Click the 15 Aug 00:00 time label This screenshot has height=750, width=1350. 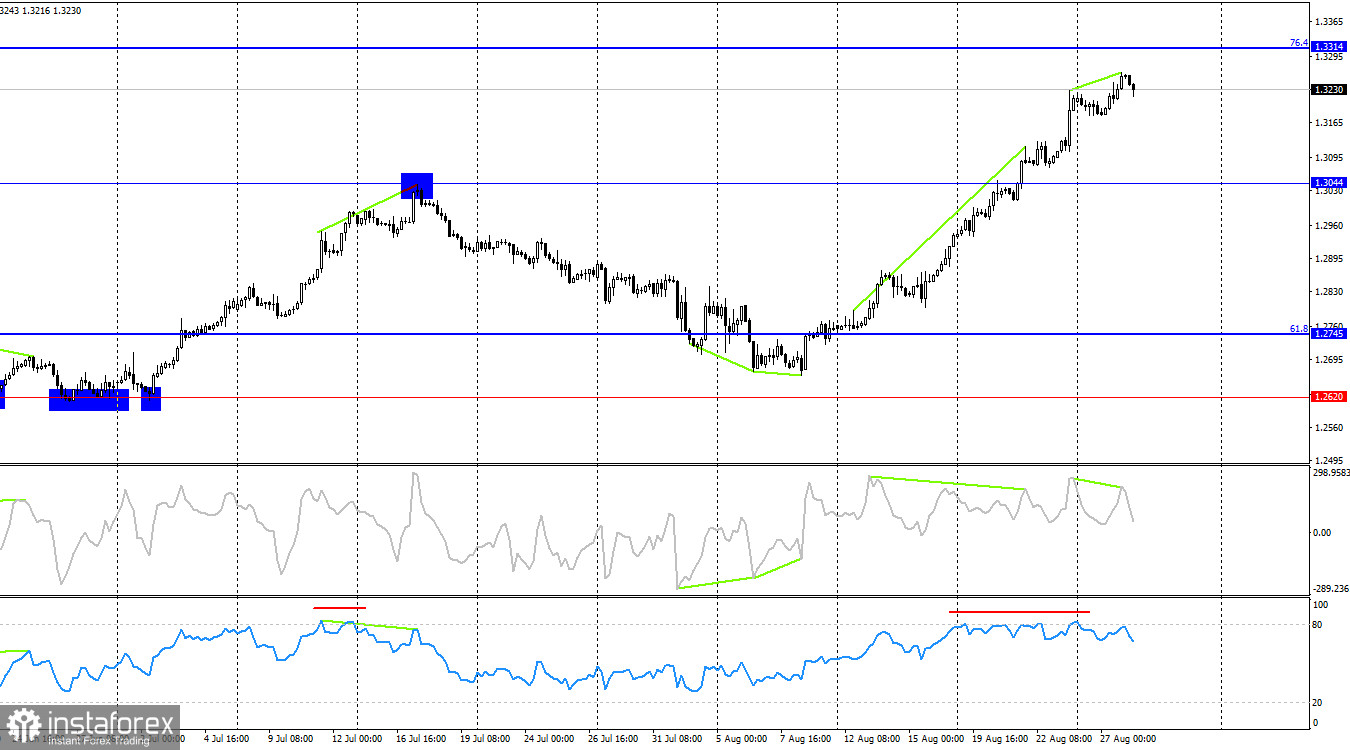coord(937,739)
